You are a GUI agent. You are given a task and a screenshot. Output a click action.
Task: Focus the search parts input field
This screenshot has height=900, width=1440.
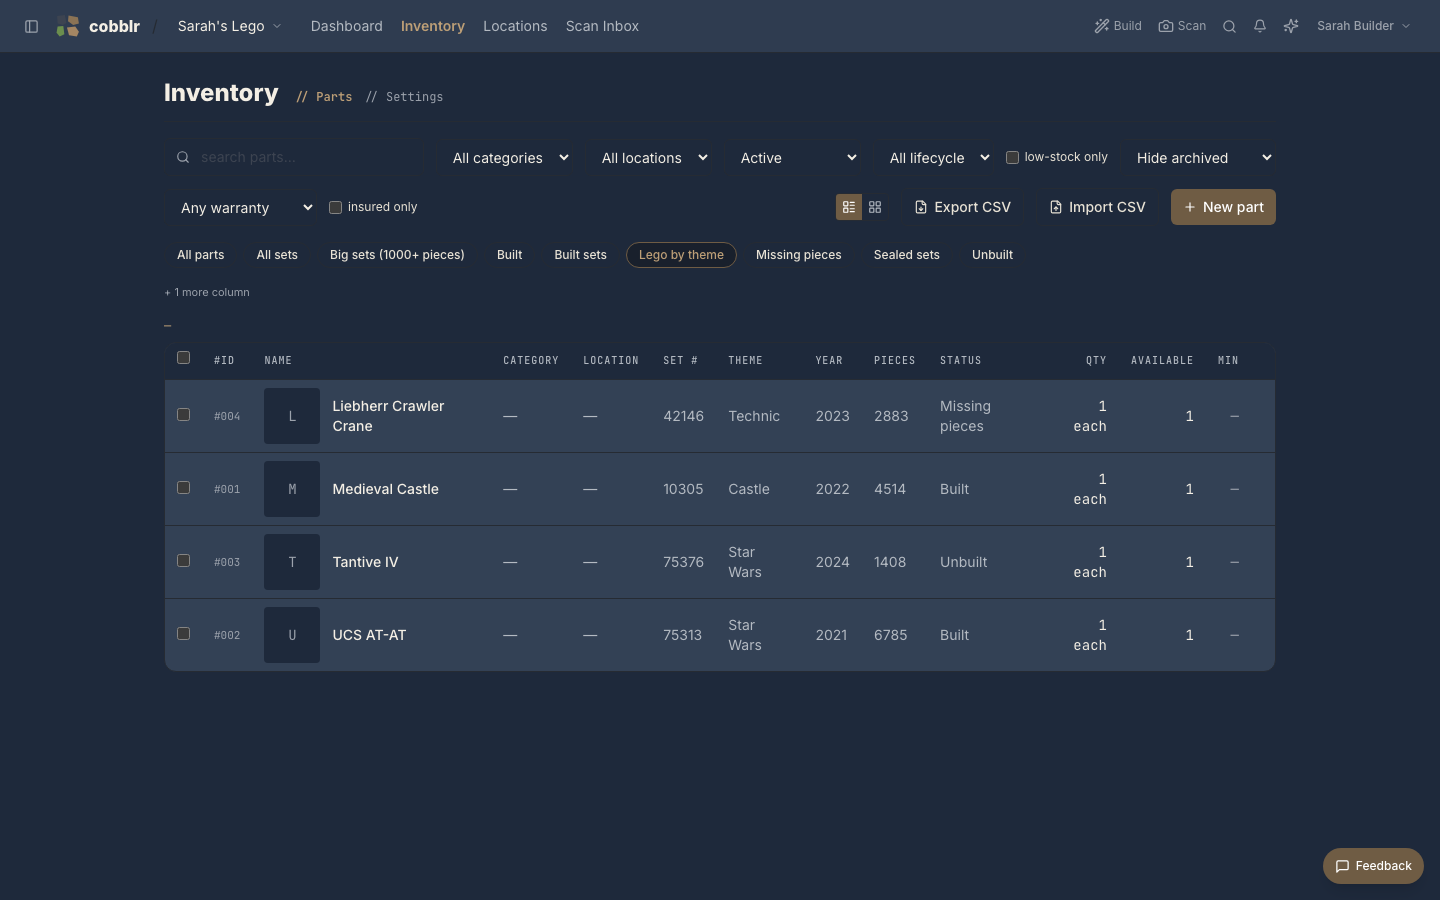298,157
